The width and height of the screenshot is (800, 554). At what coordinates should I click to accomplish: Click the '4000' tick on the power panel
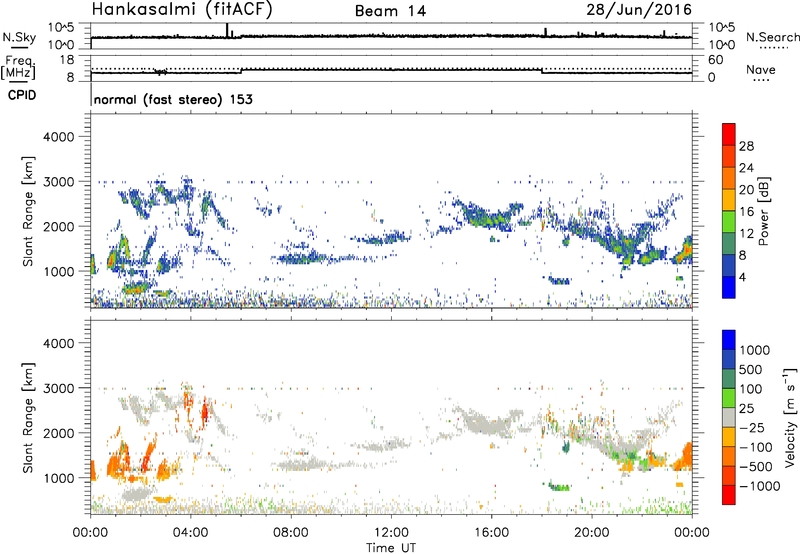pyautogui.click(x=59, y=137)
